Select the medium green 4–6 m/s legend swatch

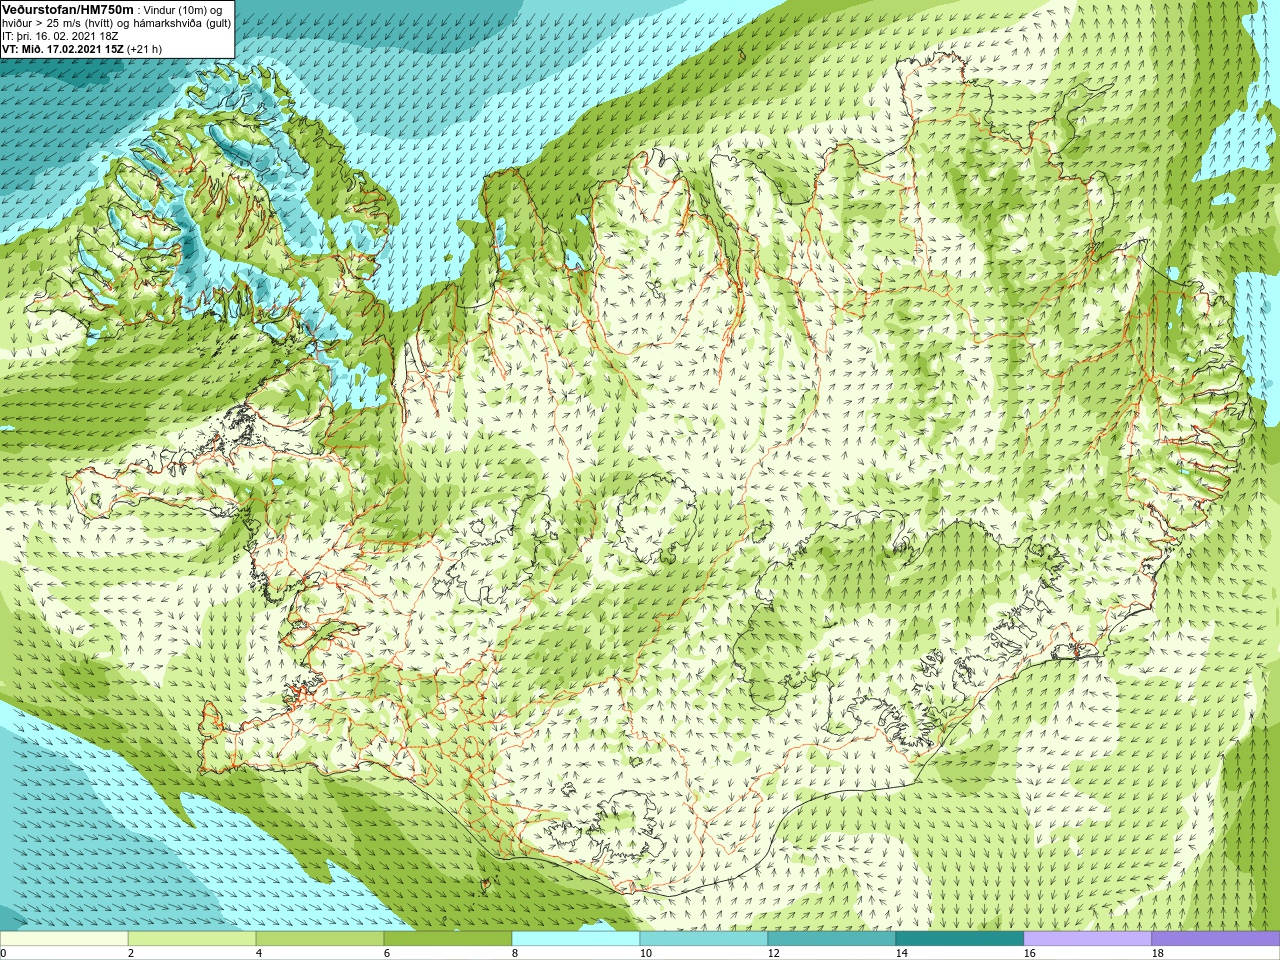(x=320, y=939)
